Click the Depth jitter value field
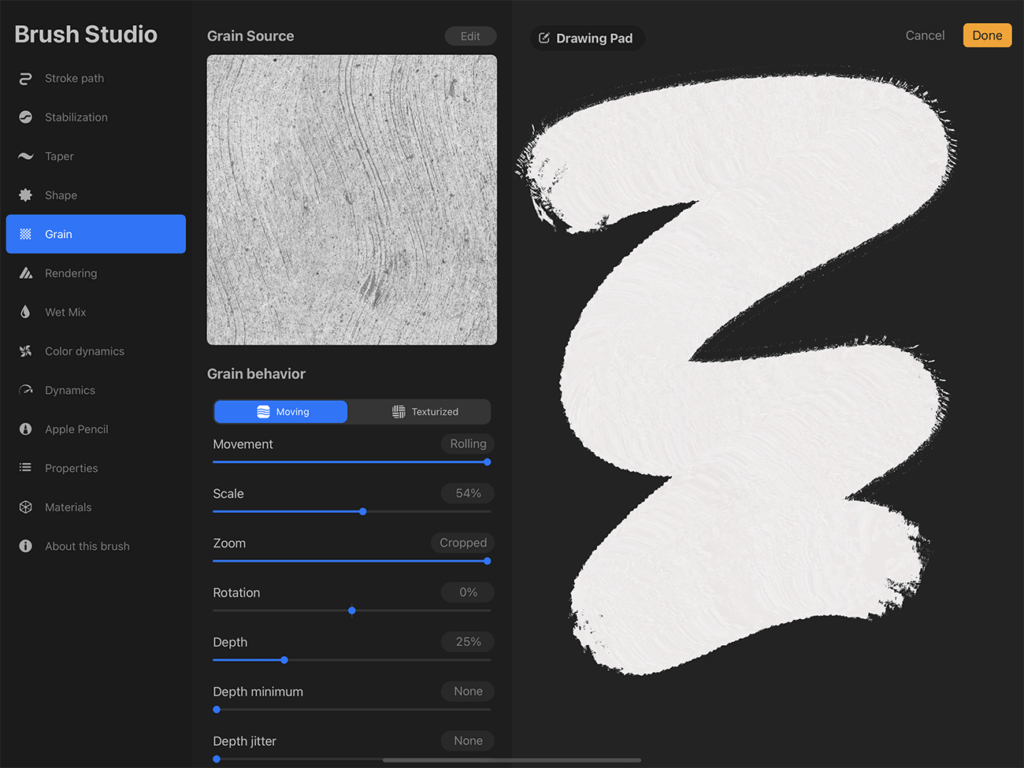1024x768 pixels. click(x=468, y=741)
